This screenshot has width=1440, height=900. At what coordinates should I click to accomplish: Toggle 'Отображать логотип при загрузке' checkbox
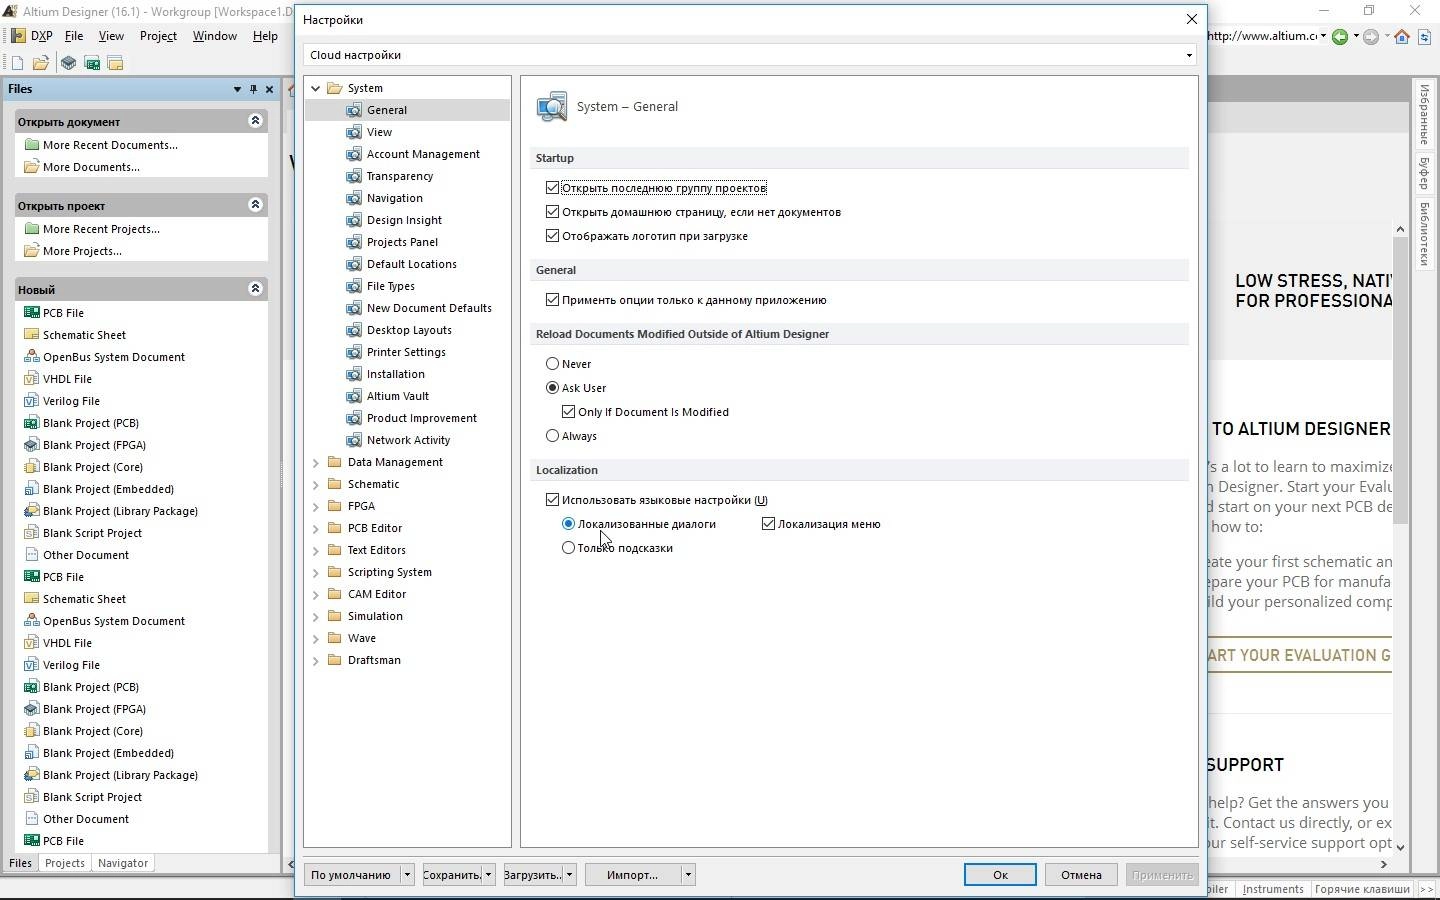coord(552,236)
